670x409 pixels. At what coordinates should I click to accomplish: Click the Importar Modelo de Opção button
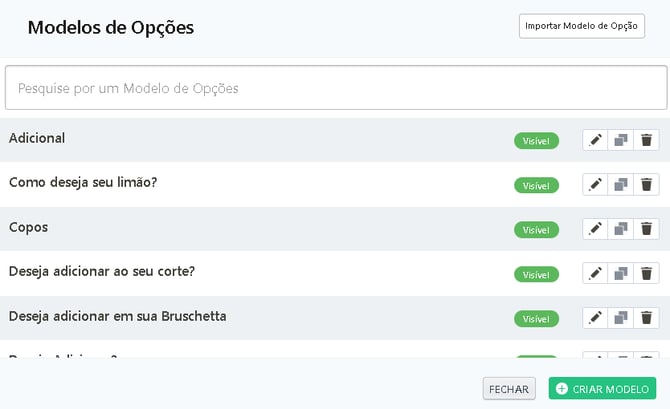[581, 26]
